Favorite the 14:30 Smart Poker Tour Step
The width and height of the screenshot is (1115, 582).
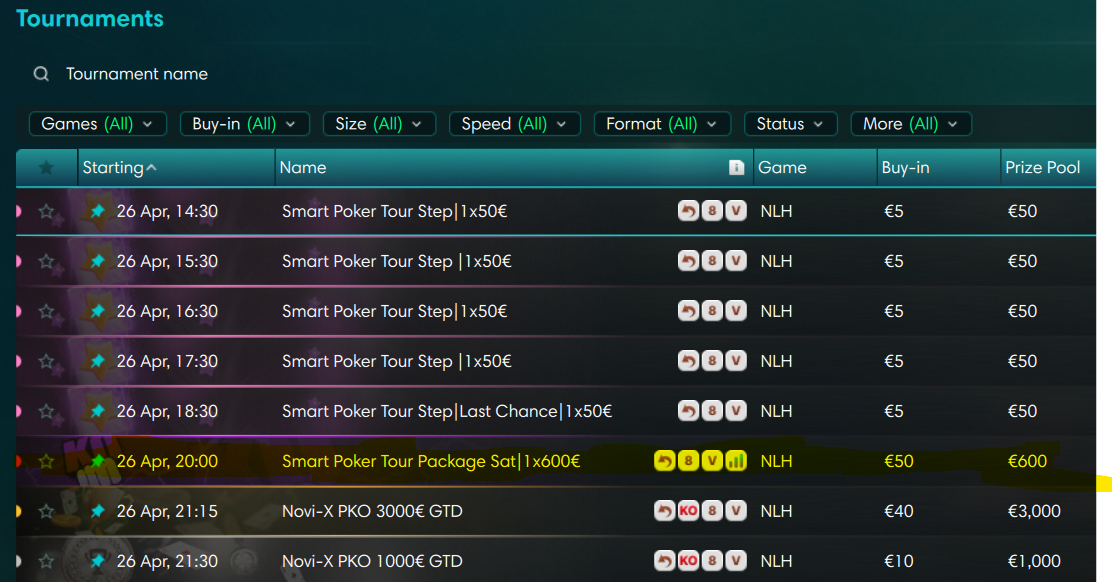pyautogui.click(x=46, y=211)
